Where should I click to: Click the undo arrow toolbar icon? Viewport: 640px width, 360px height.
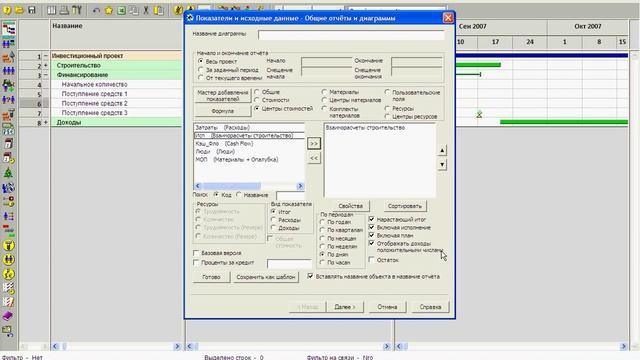point(96,10)
